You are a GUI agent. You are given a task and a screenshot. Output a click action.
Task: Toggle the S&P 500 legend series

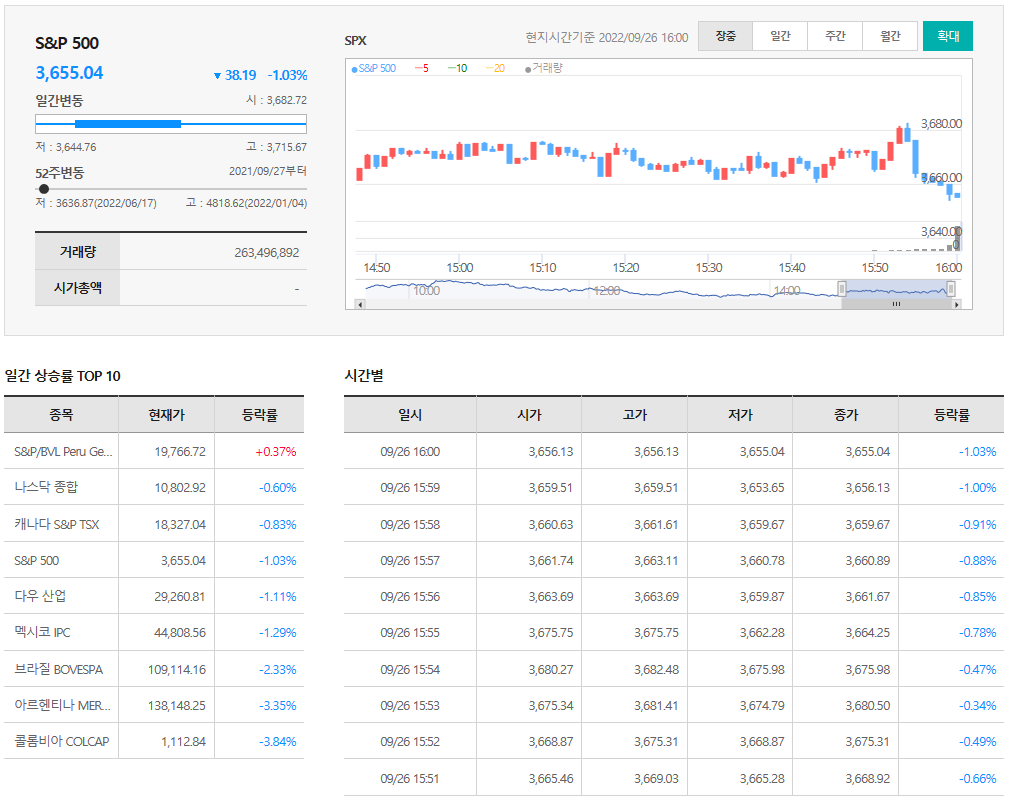(x=374, y=68)
